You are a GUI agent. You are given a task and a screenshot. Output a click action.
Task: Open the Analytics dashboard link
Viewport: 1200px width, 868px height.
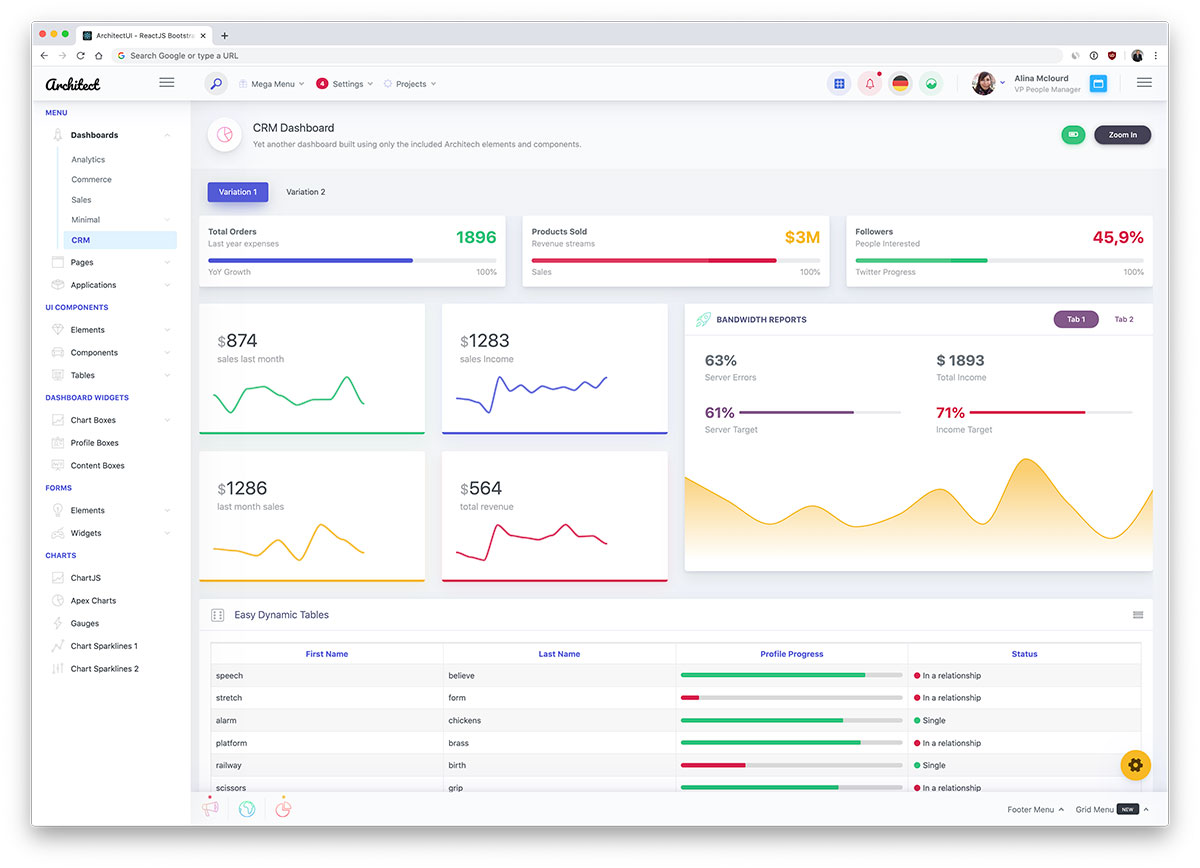(x=88, y=159)
